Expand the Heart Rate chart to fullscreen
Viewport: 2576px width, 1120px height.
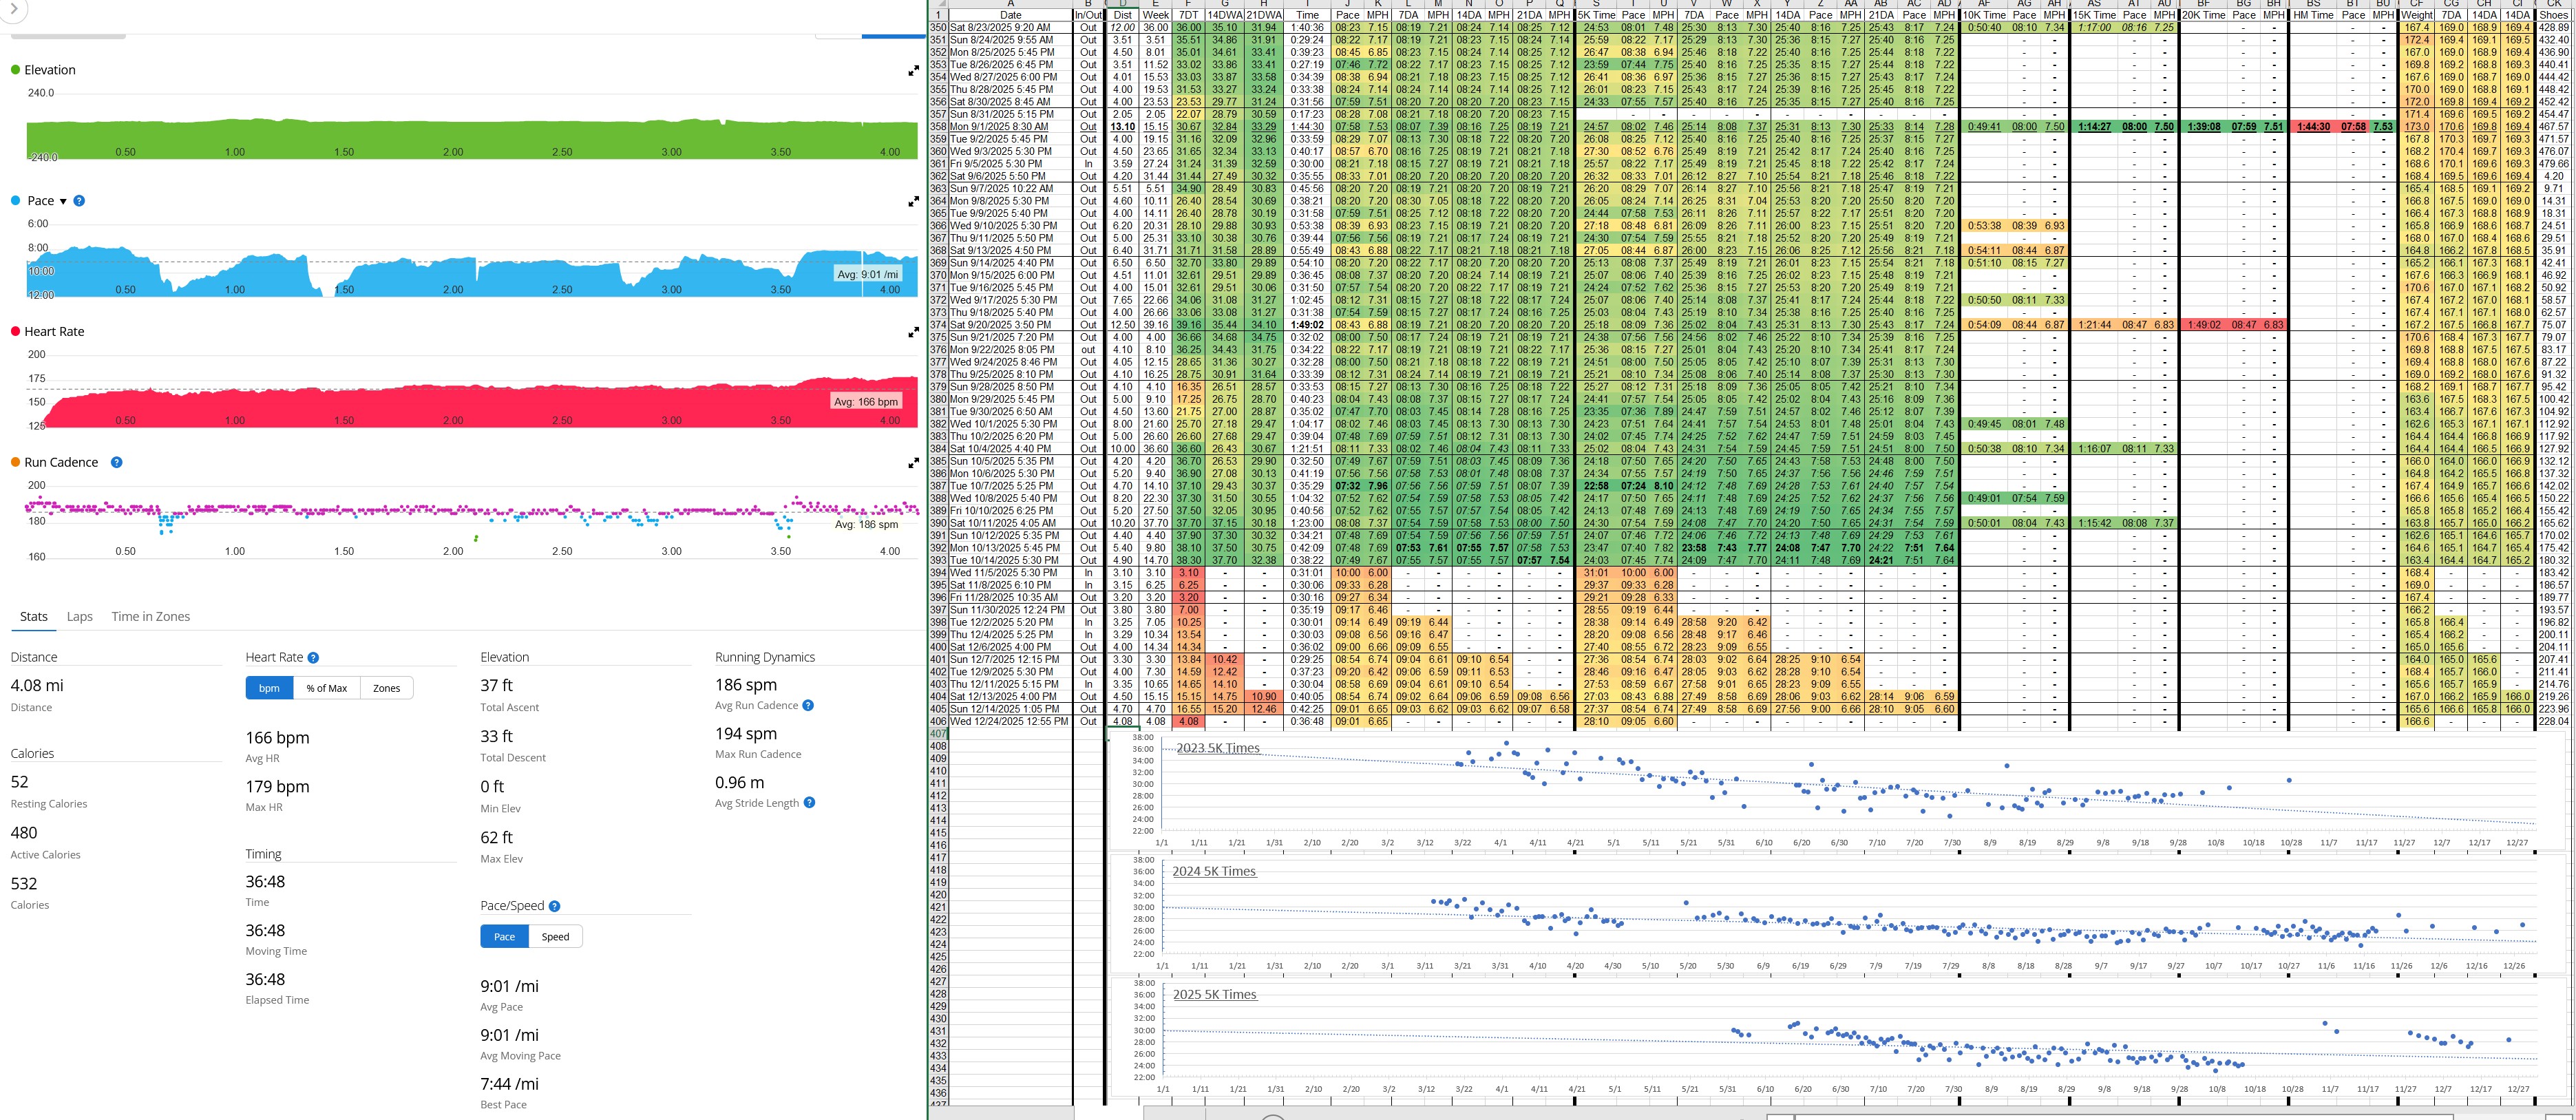(x=913, y=333)
